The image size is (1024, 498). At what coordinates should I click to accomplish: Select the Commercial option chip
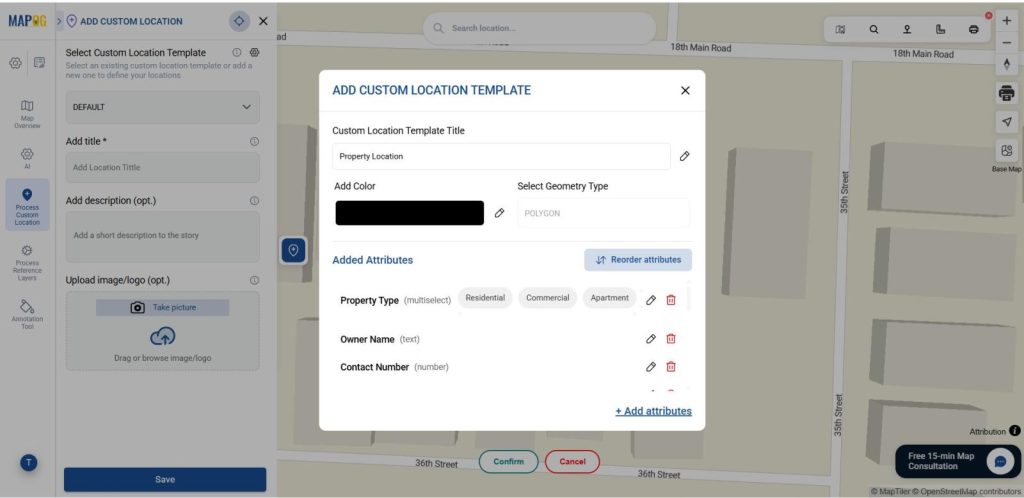coord(548,298)
